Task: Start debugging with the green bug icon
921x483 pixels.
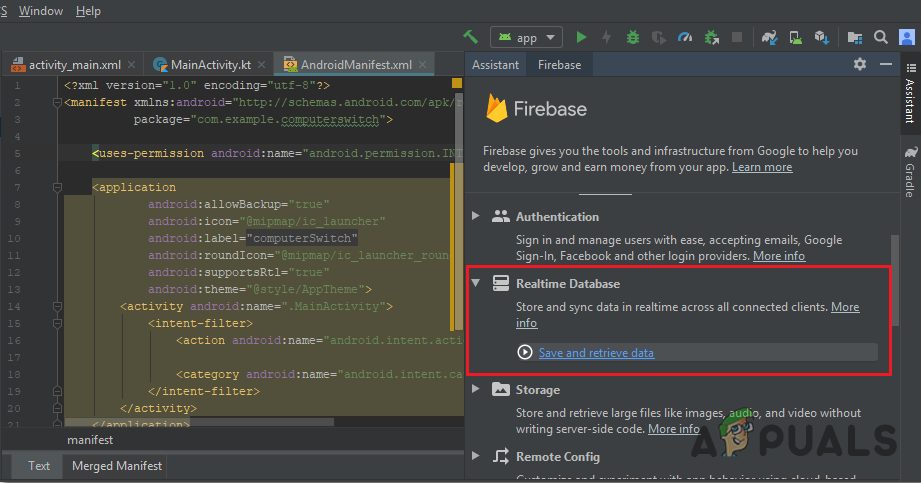Action: 632,37
